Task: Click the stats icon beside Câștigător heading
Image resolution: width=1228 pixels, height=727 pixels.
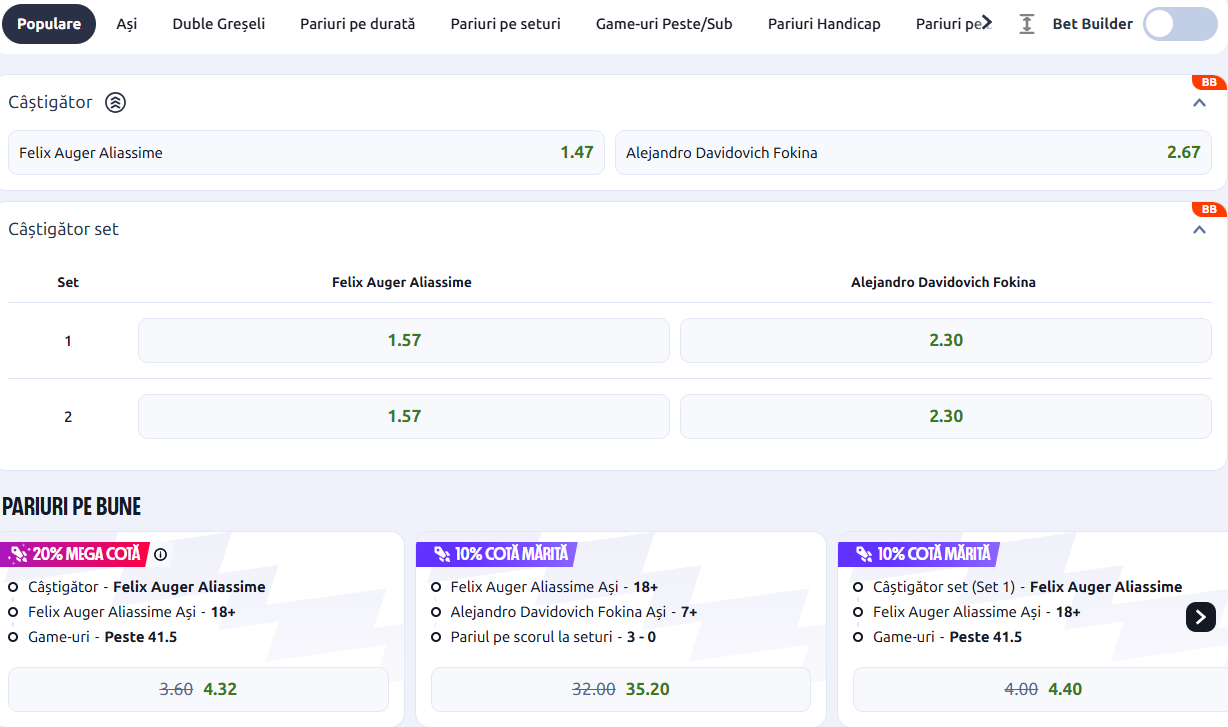Action: tap(116, 102)
